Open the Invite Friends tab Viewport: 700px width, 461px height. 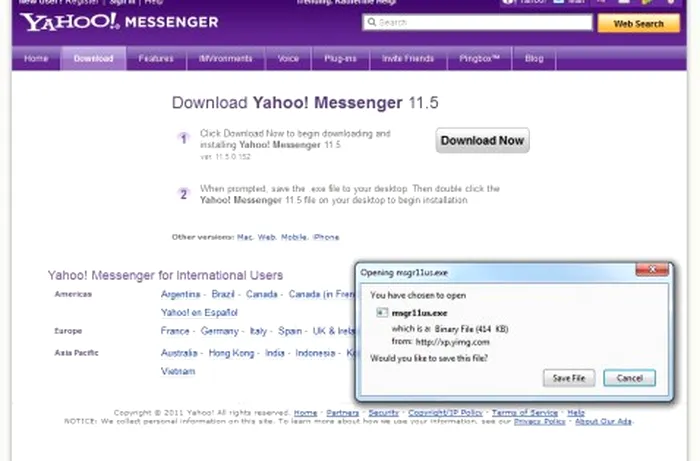coord(408,58)
